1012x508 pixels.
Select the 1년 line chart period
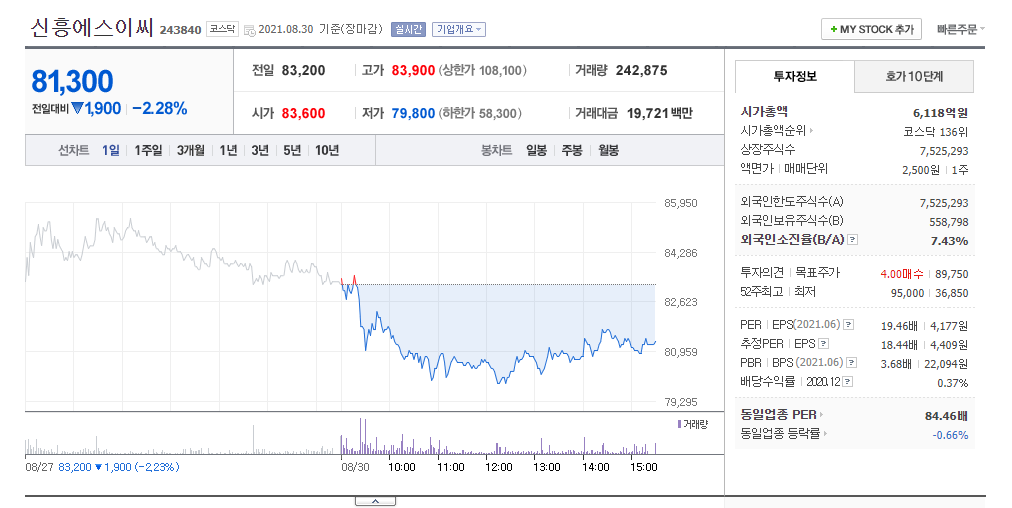[228, 150]
